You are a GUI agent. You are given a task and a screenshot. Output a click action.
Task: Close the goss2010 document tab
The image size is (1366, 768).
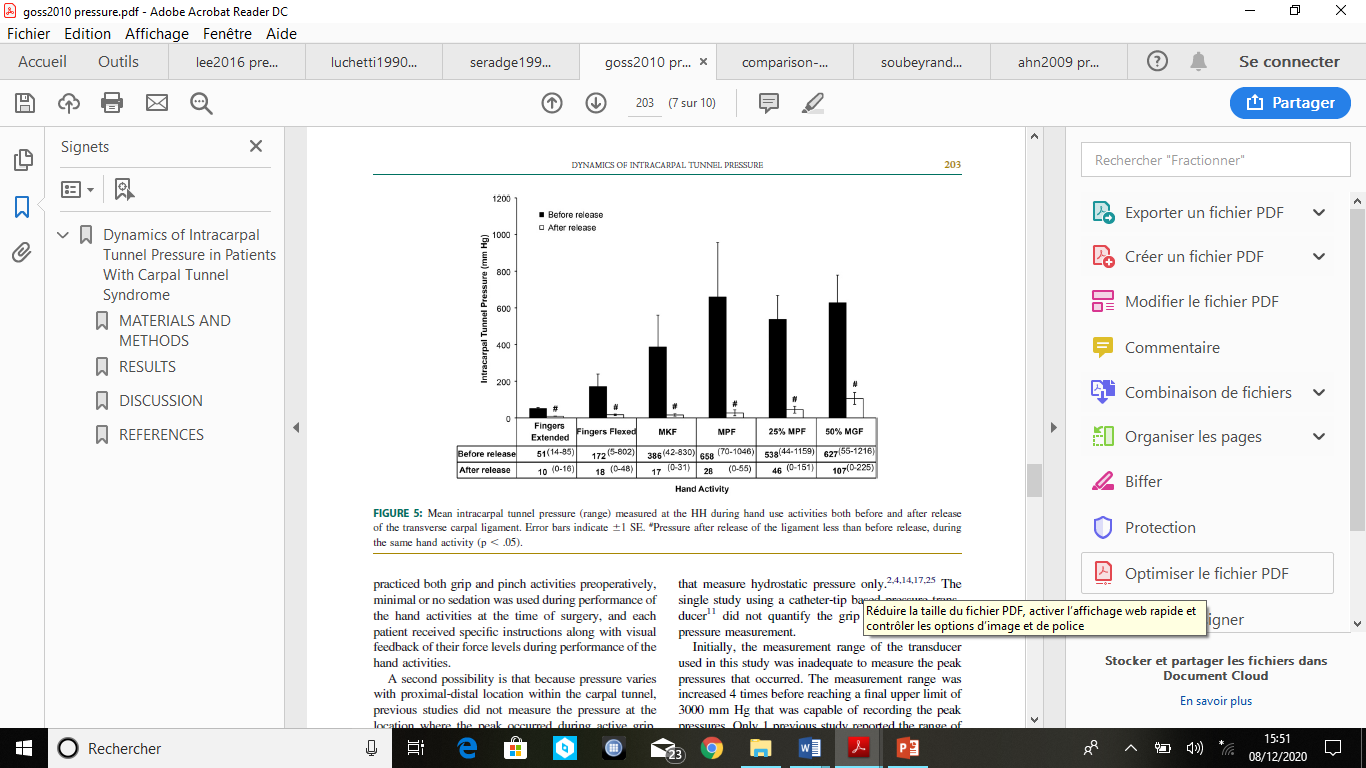[703, 62]
